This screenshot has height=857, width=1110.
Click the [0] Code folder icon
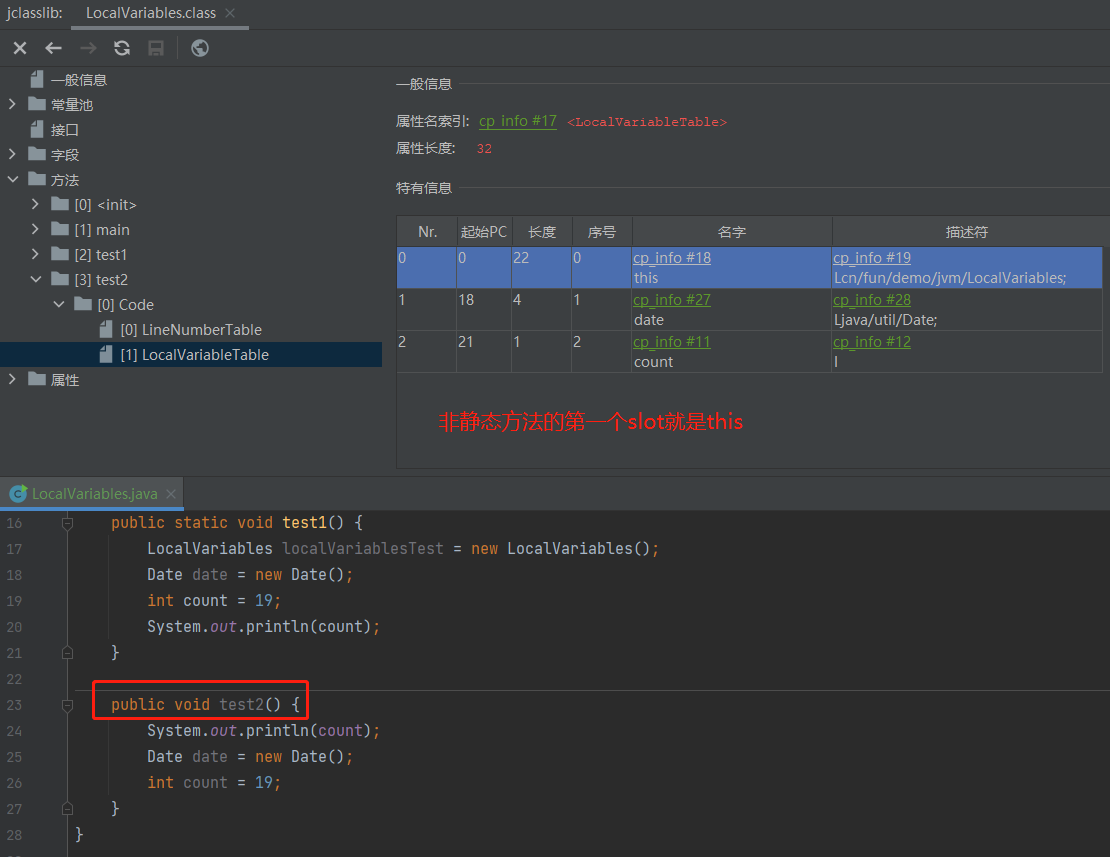tap(83, 304)
